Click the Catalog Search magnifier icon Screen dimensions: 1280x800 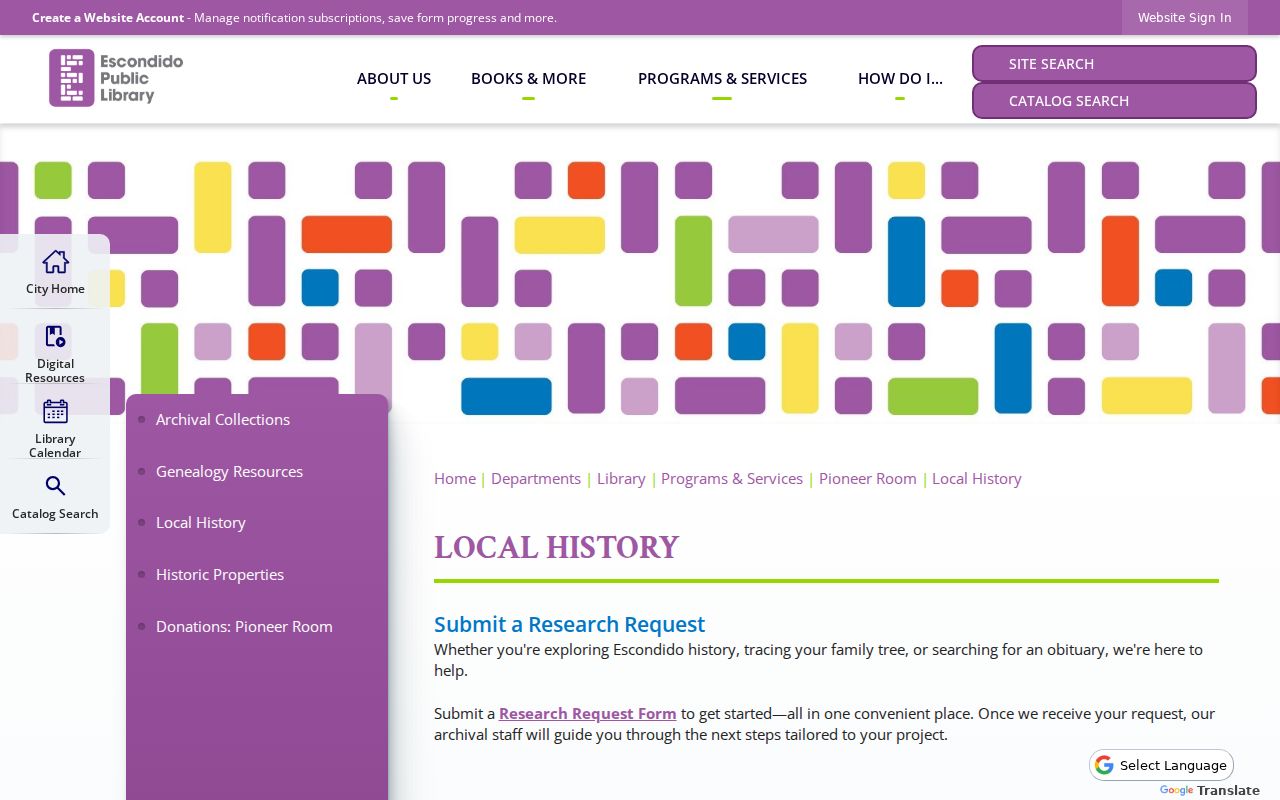tap(55, 486)
